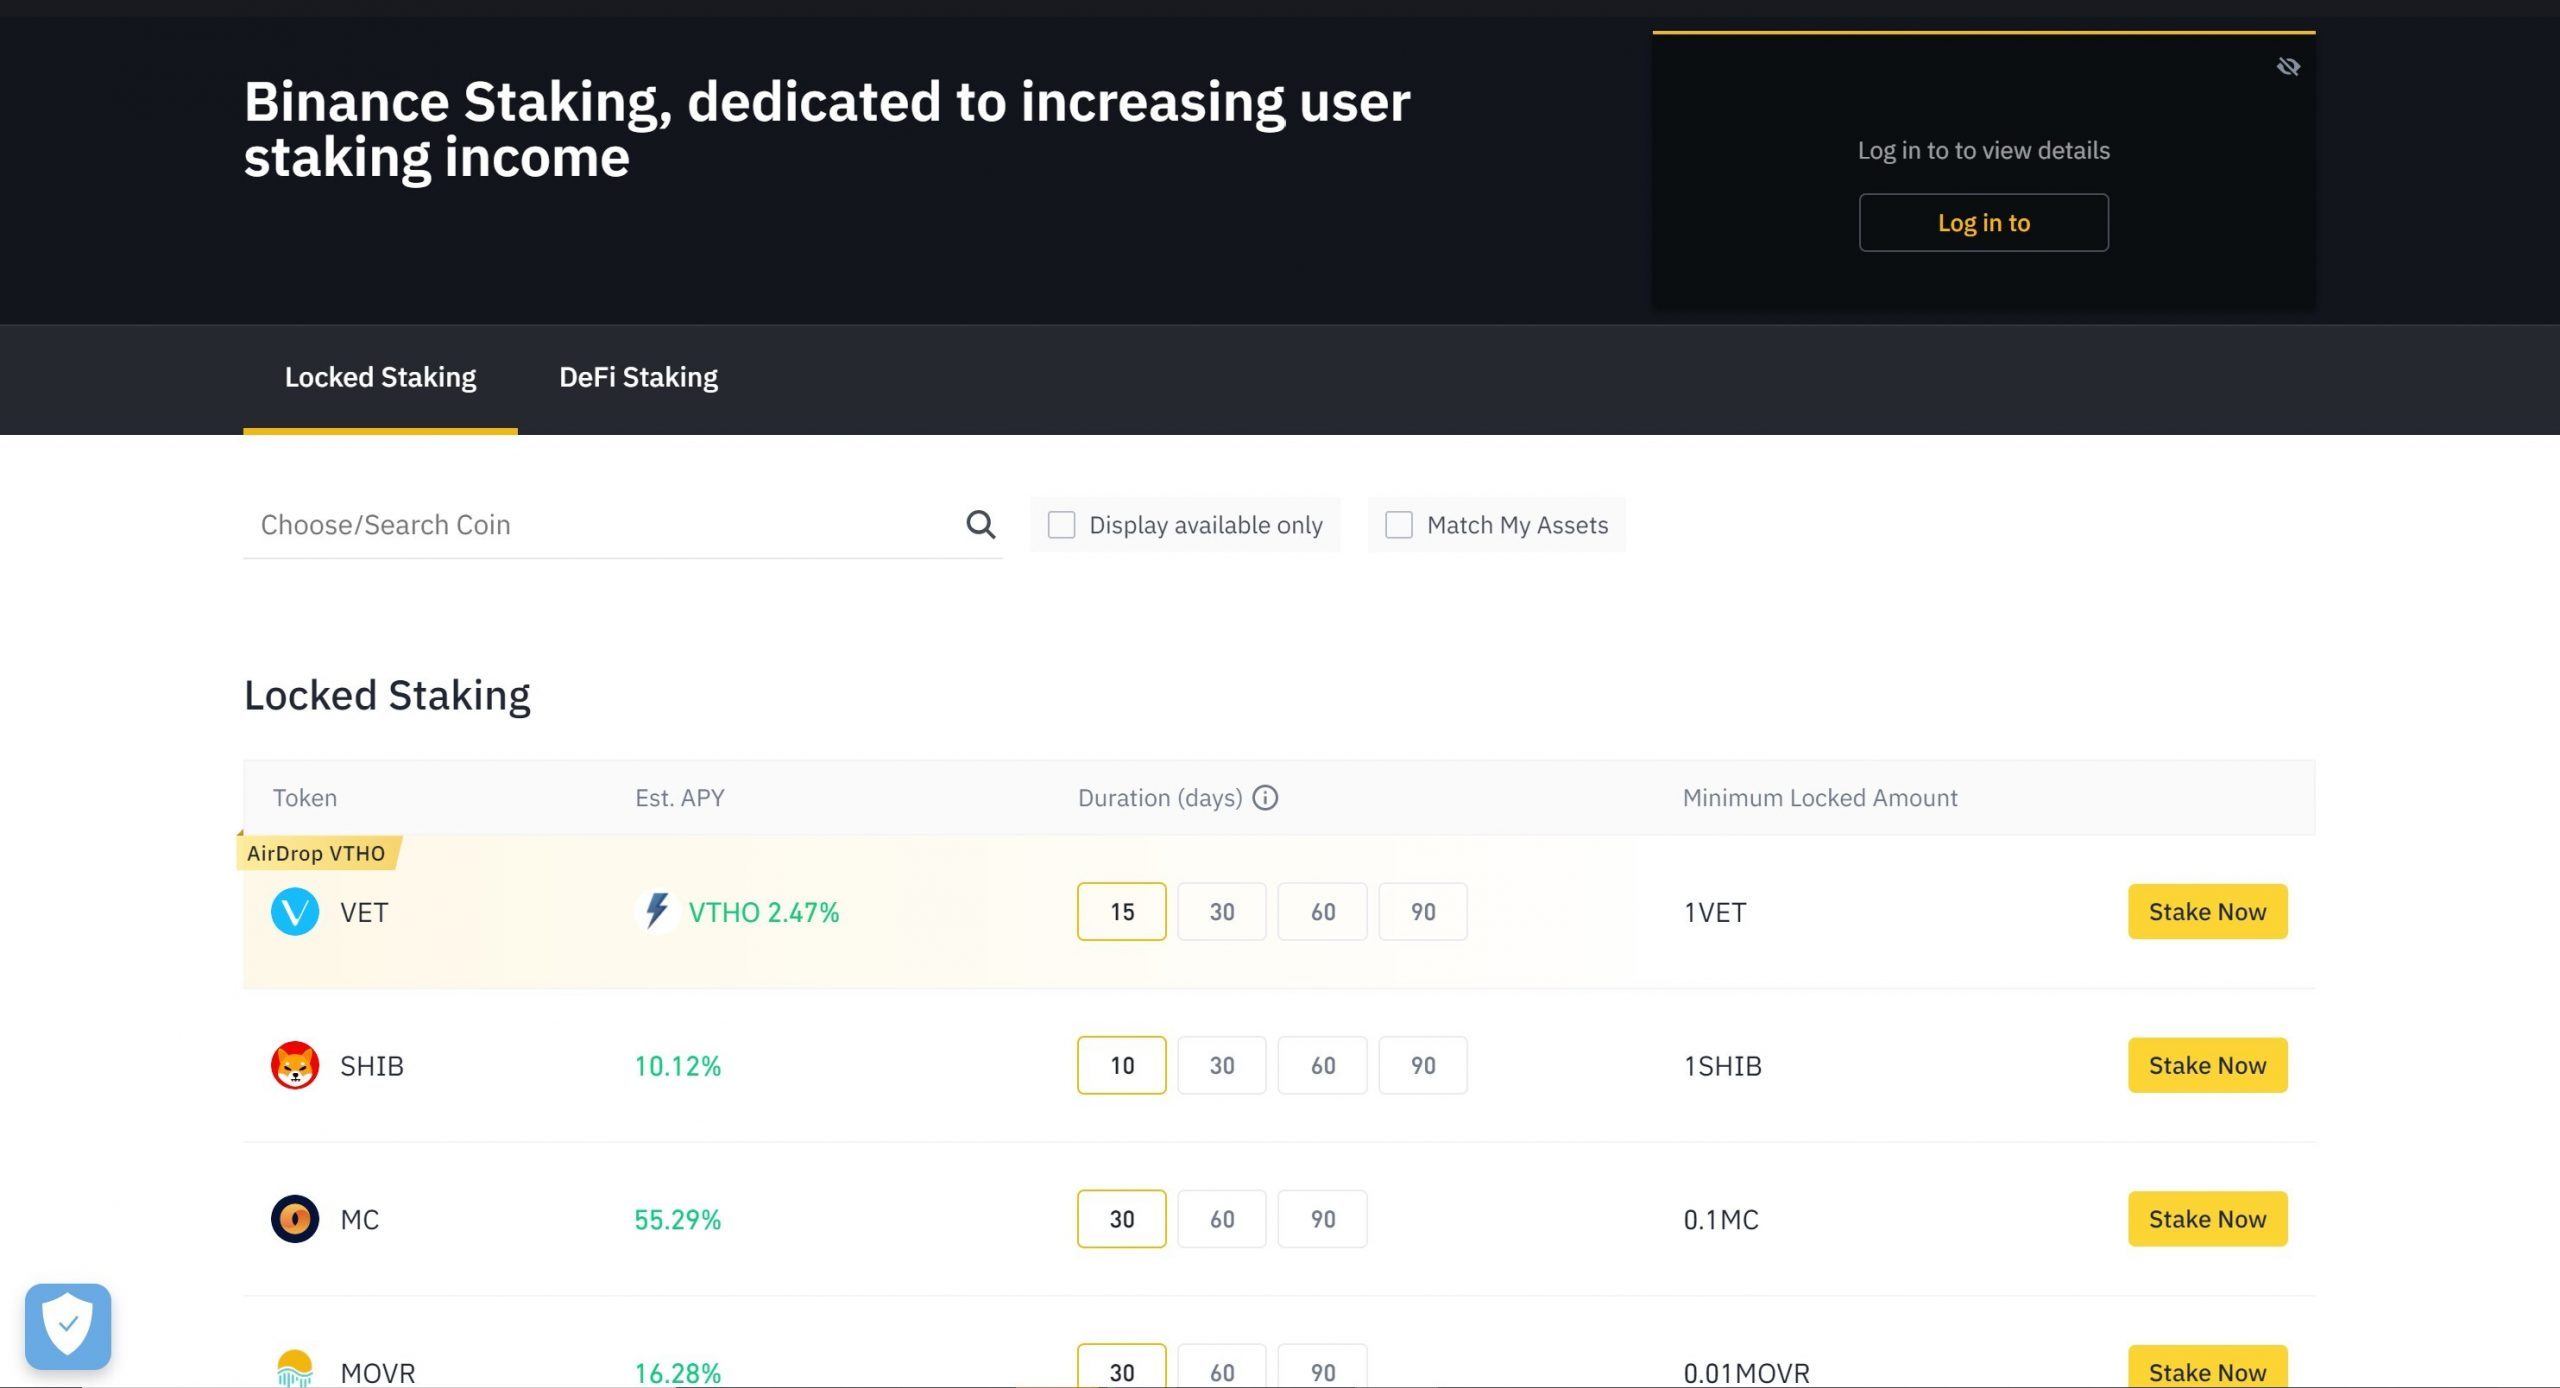Check the Match My Assets box
The height and width of the screenshot is (1388, 2560).
tap(1399, 525)
